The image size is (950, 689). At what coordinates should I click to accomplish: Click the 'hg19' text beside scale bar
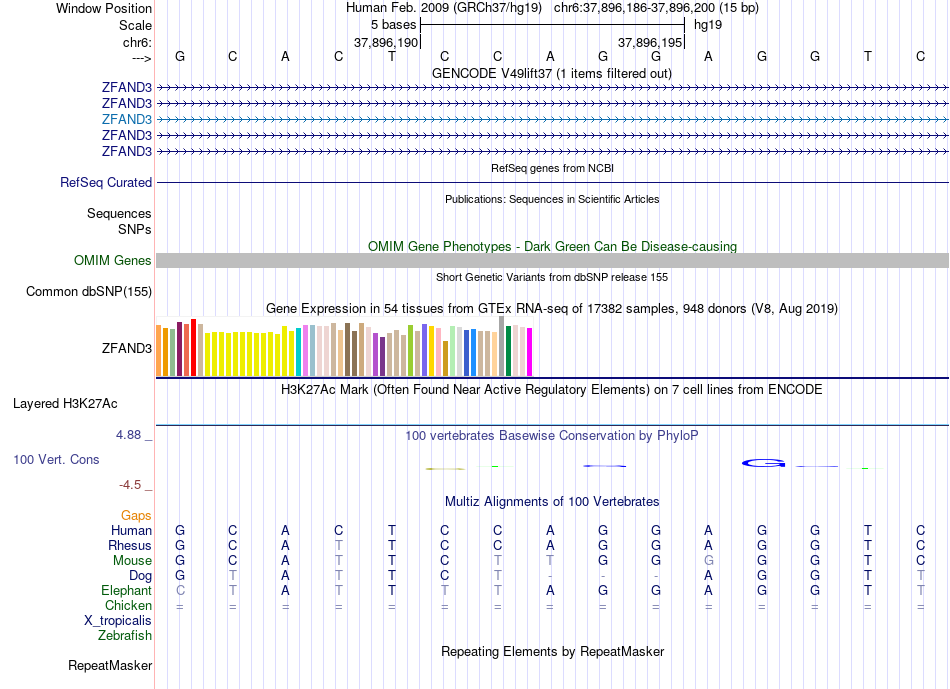(708, 25)
